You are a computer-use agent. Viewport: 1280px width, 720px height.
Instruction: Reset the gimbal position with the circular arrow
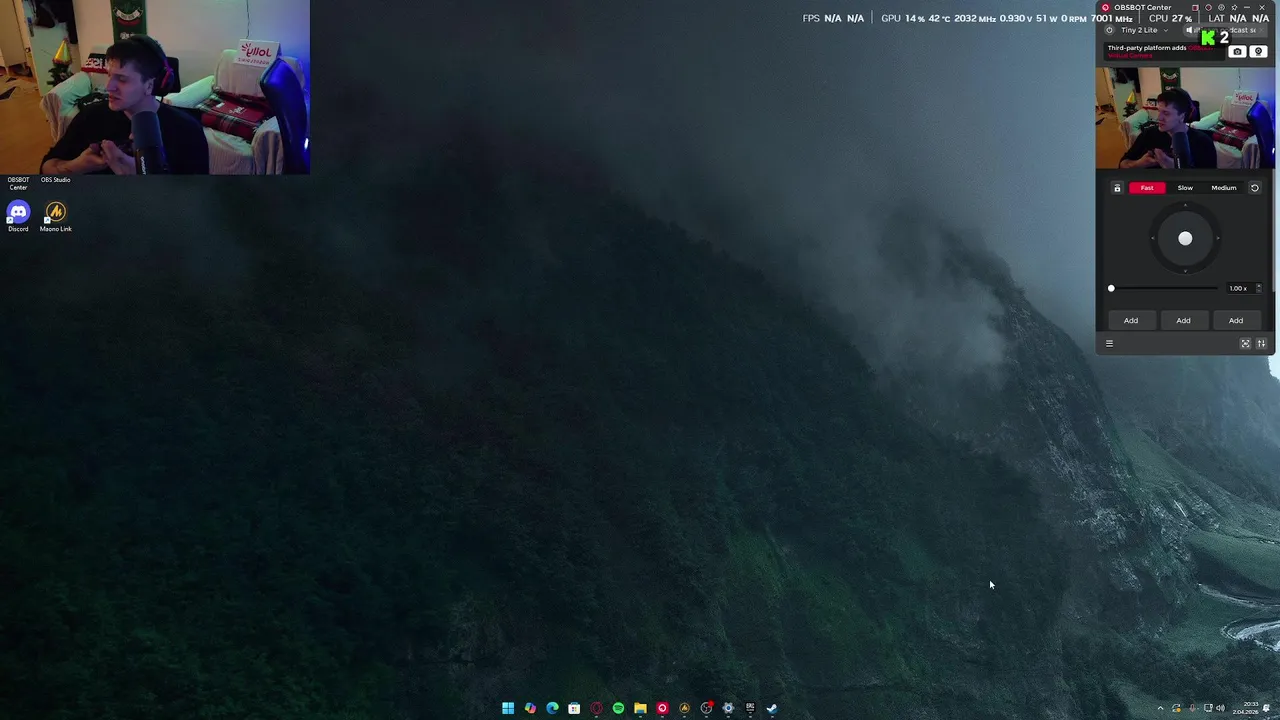point(1255,188)
